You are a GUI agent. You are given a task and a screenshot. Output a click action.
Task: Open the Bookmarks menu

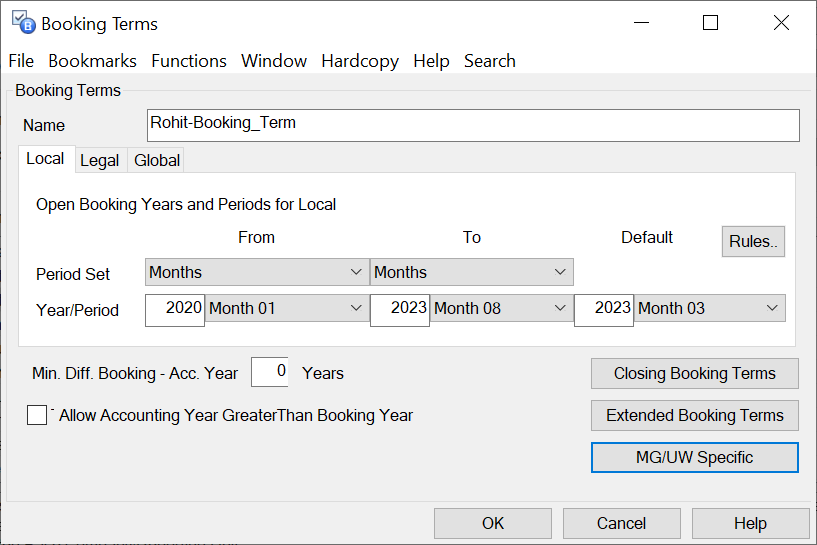pyautogui.click(x=92, y=61)
